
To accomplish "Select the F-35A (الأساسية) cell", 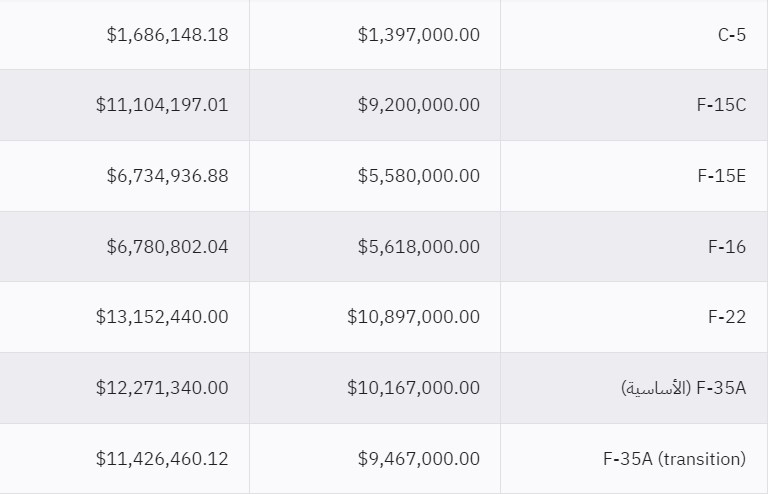I will [x=683, y=387].
